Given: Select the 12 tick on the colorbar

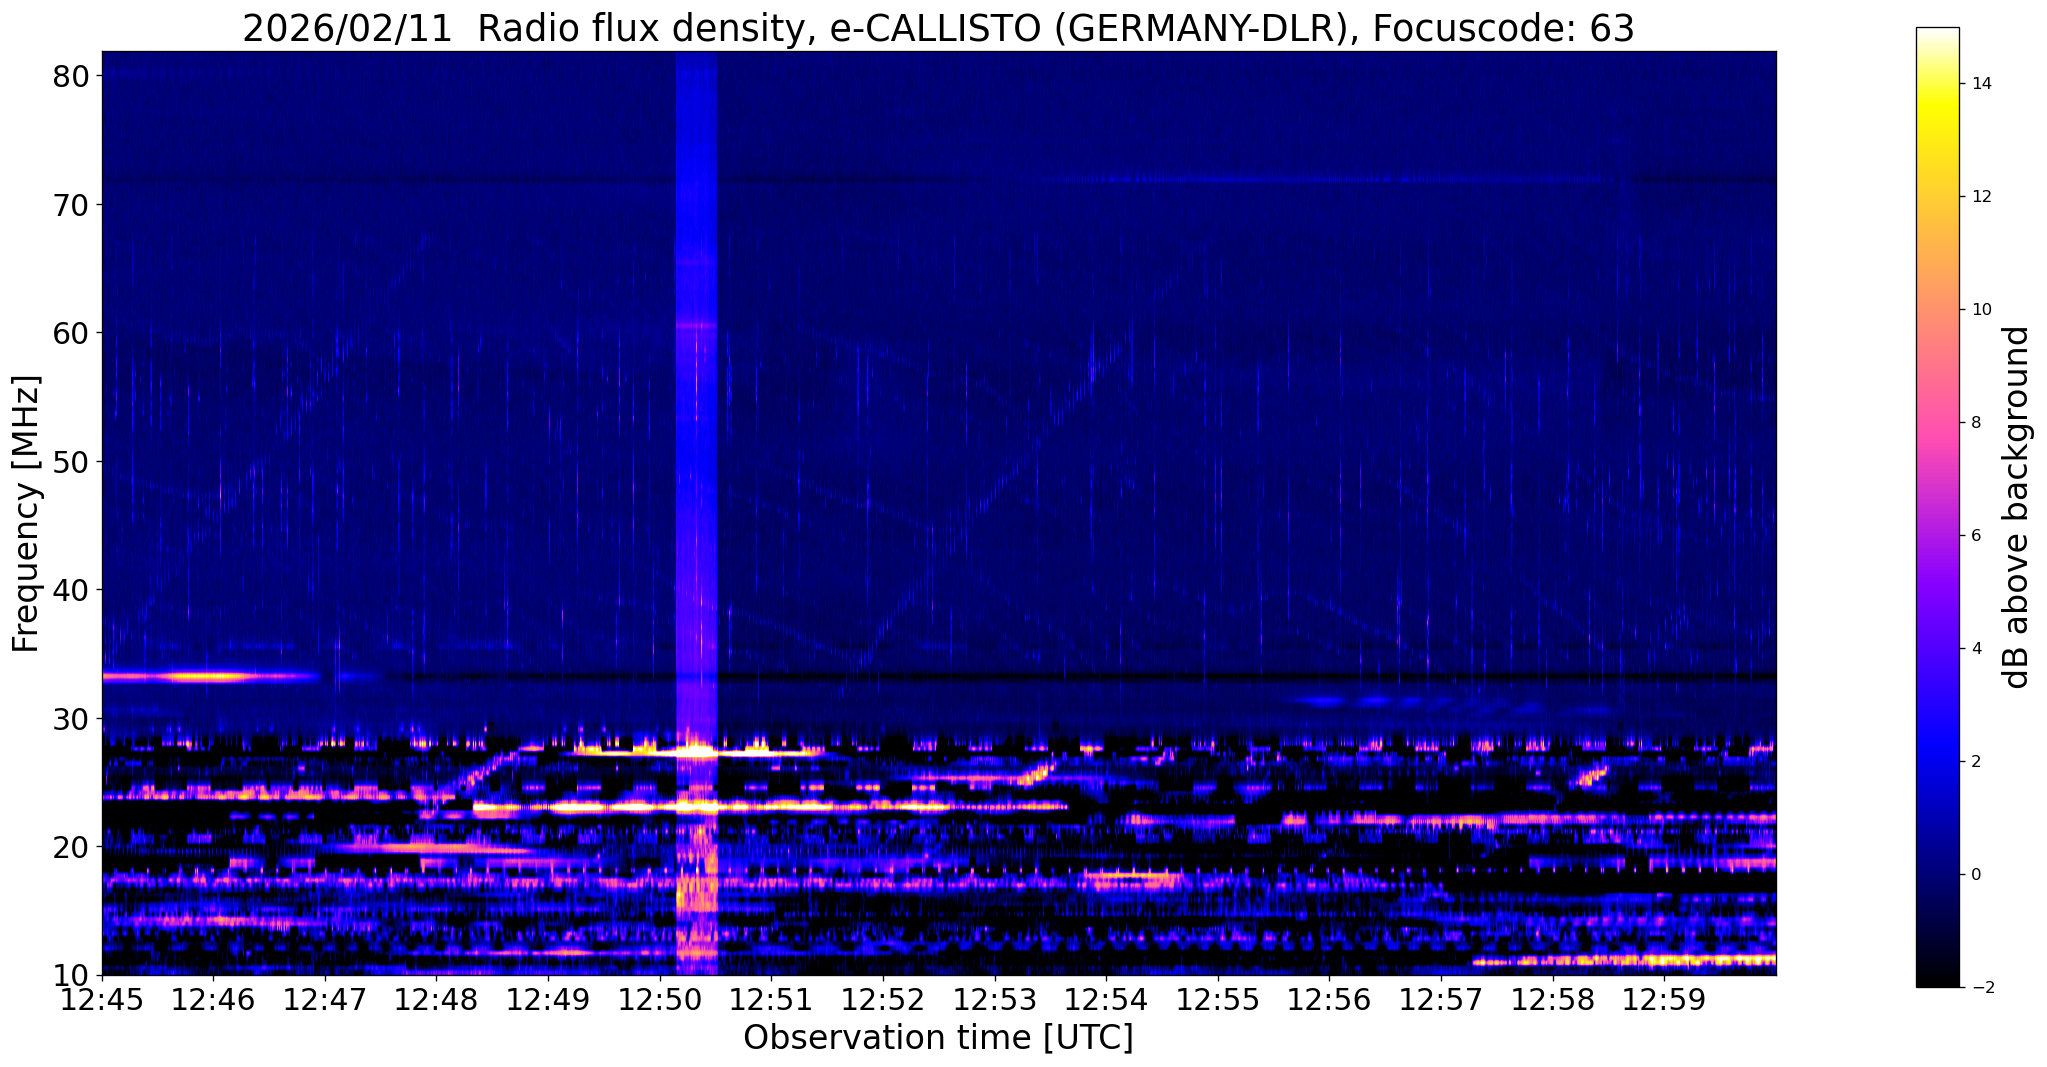Looking at the screenshot, I should pos(1981,197).
